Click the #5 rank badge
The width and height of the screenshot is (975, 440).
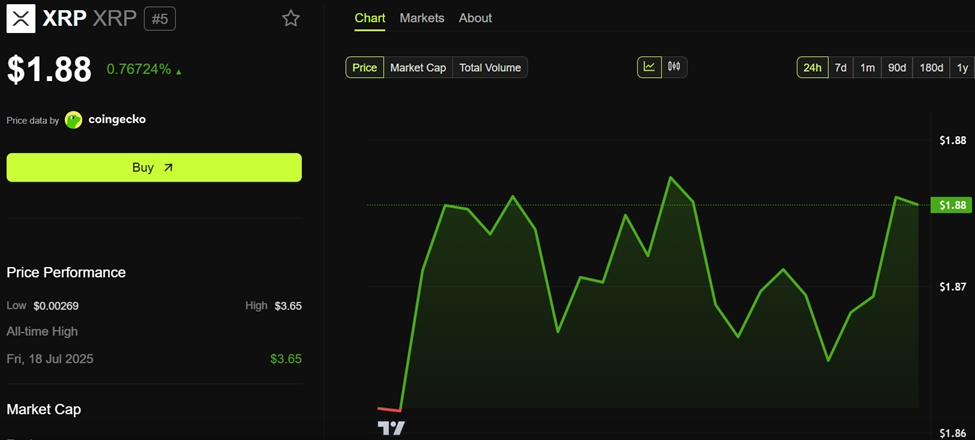pyautogui.click(x=160, y=18)
